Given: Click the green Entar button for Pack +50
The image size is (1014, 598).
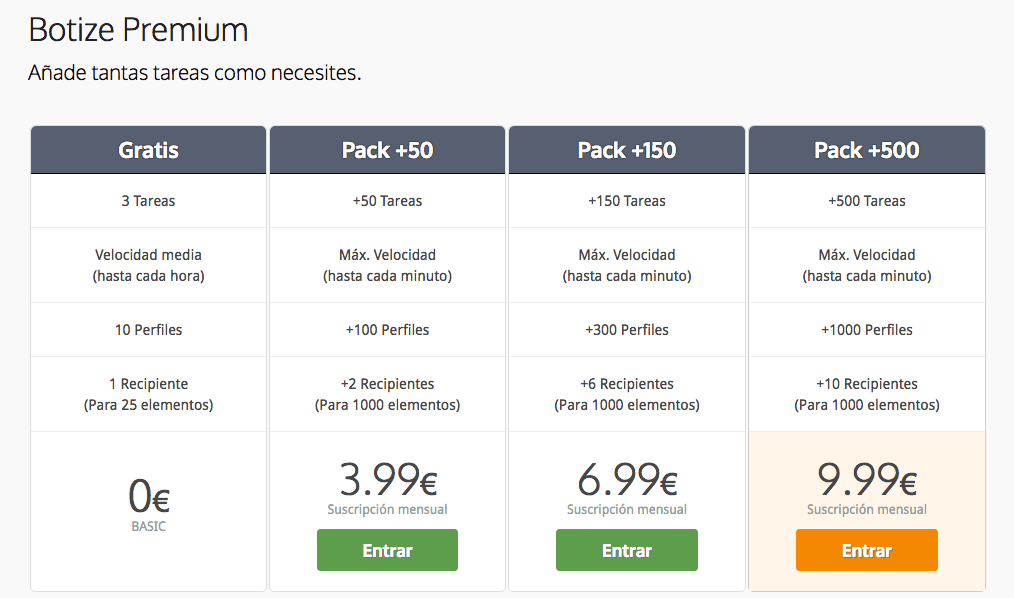Looking at the screenshot, I should (387, 550).
